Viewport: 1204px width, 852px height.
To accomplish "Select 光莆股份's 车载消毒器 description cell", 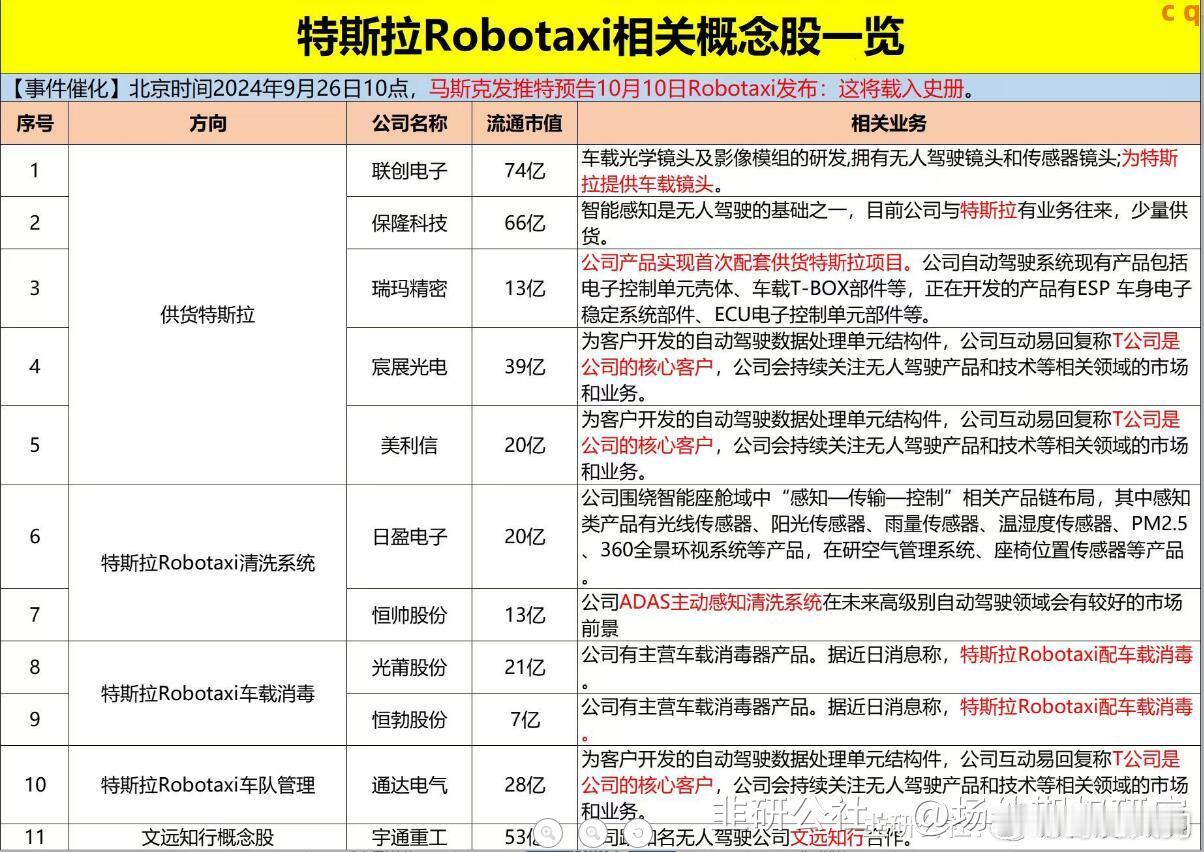I will click(889, 667).
